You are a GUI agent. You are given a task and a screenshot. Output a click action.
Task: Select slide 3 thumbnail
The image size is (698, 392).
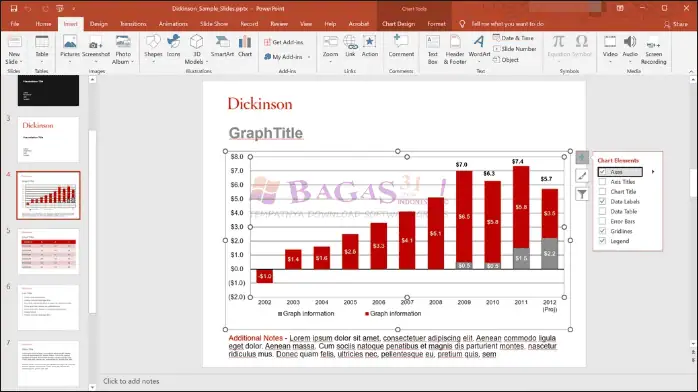point(48,139)
